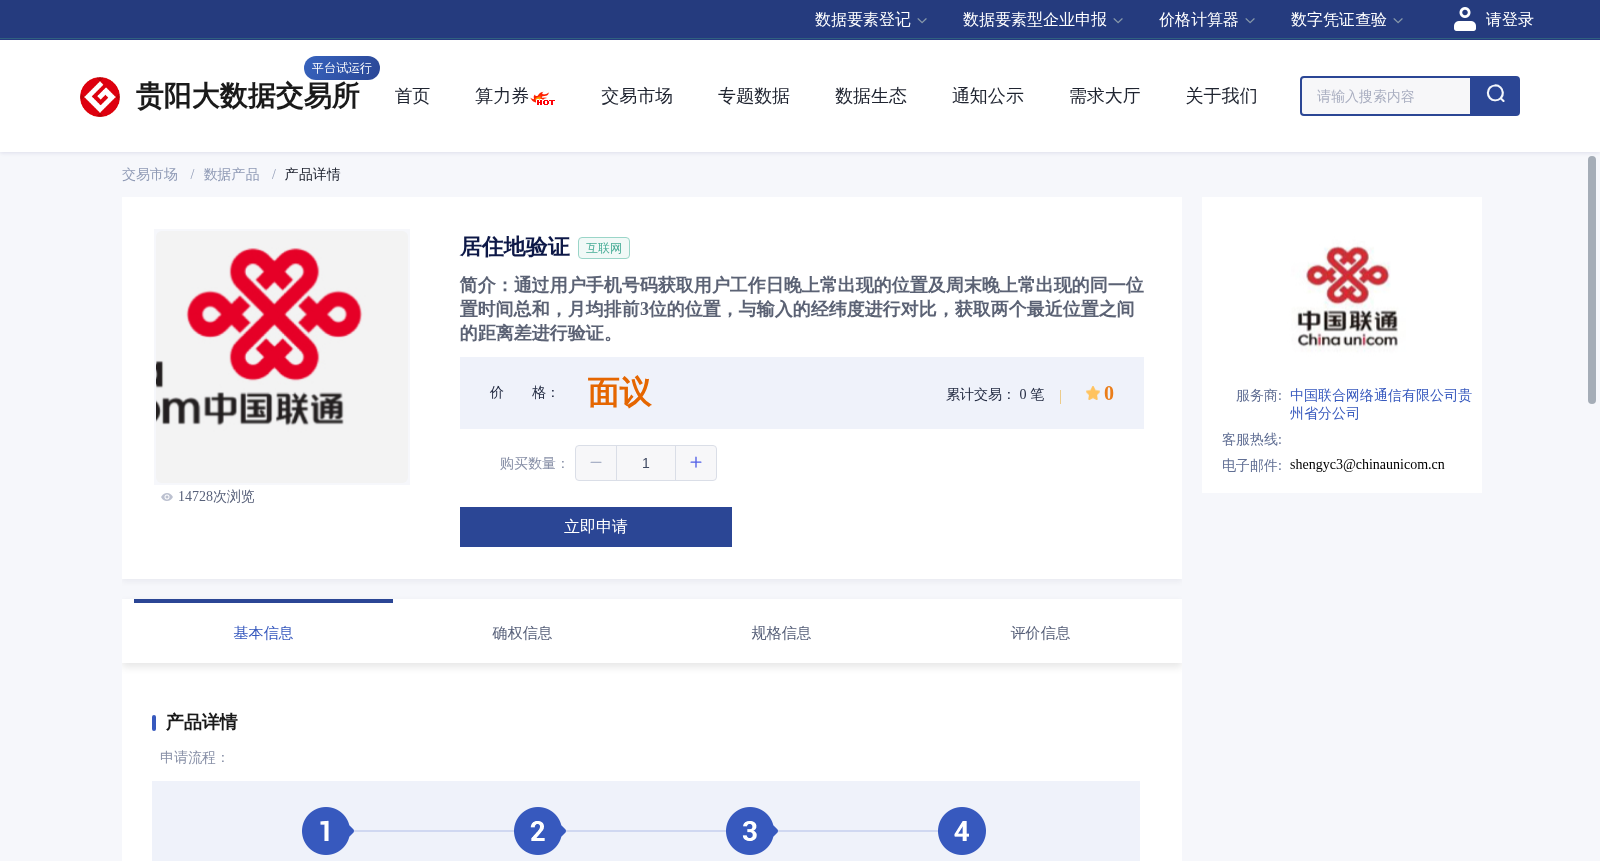1600x861 pixels.
Task: Open the 交易市场 nav item
Action: (x=637, y=96)
